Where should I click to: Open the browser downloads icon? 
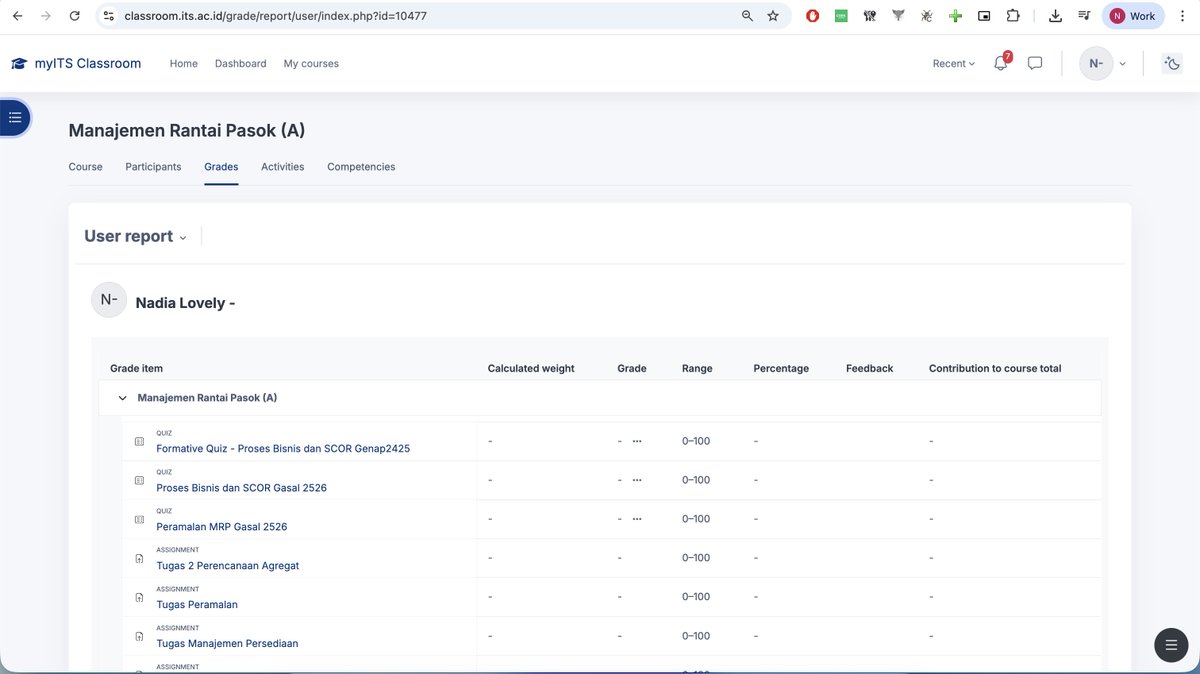pyautogui.click(x=1055, y=16)
